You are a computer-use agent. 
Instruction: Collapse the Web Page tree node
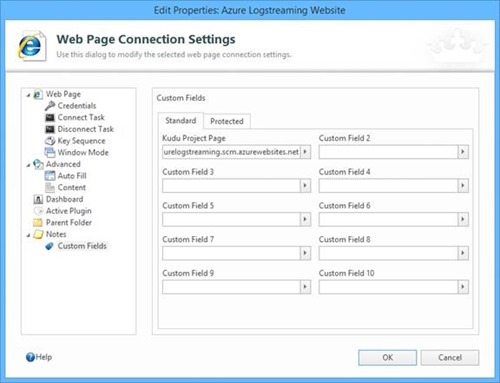(x=29, y=95)
